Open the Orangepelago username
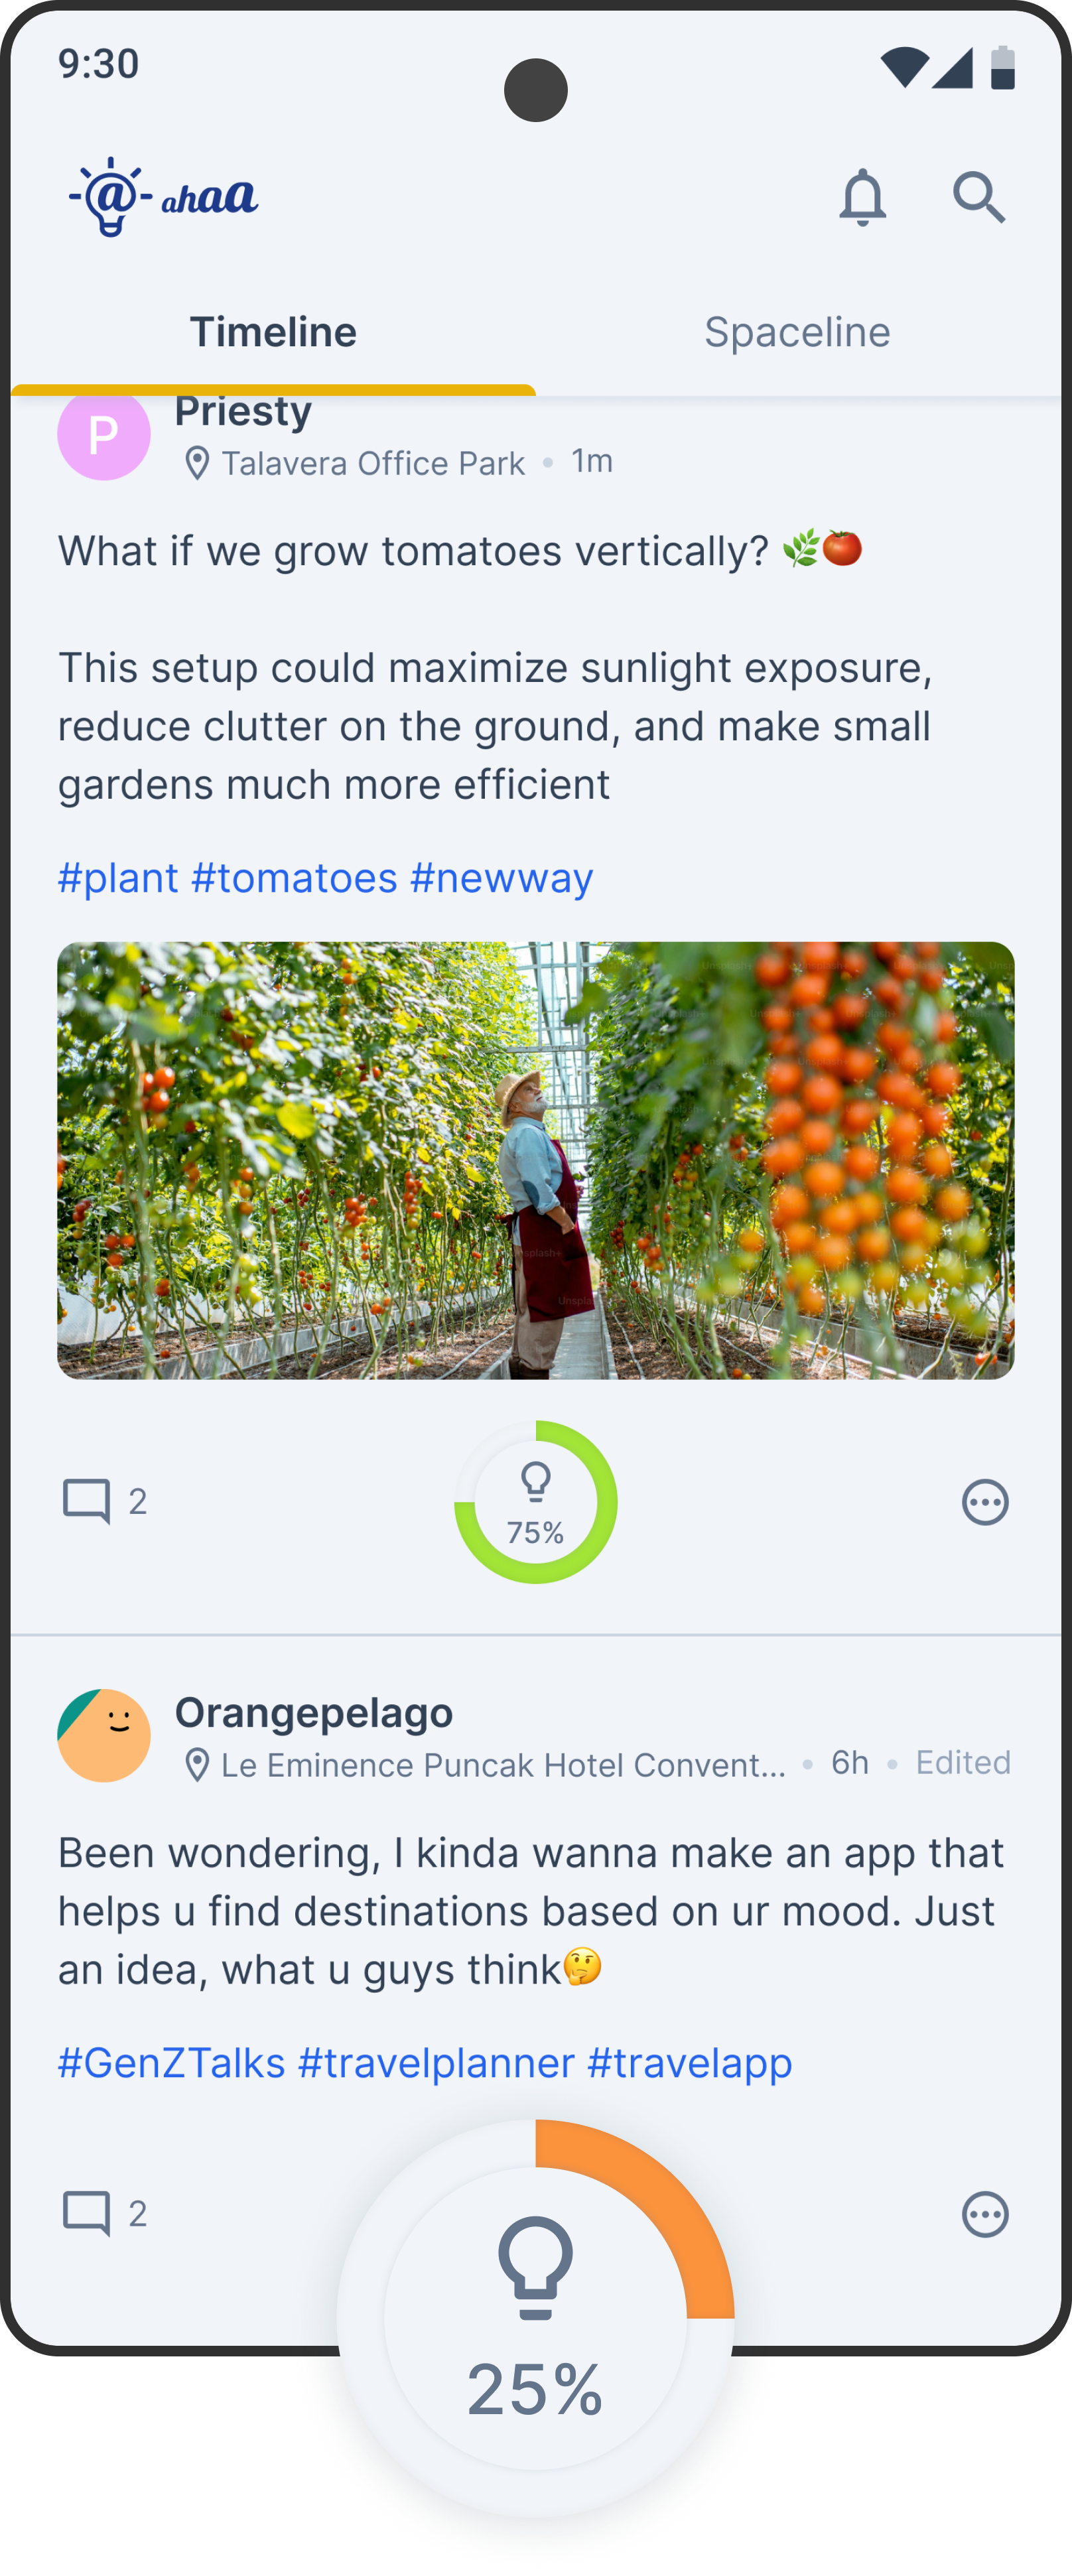The width and height of the screenshot is (1072, 2576). tap(314, 1713)
